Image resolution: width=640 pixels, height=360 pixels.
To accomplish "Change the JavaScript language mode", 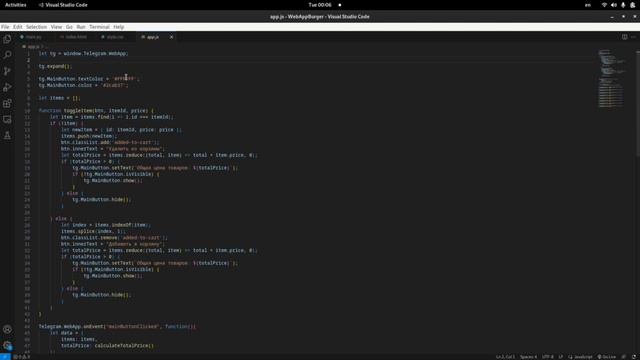I will tap(580, 357).
